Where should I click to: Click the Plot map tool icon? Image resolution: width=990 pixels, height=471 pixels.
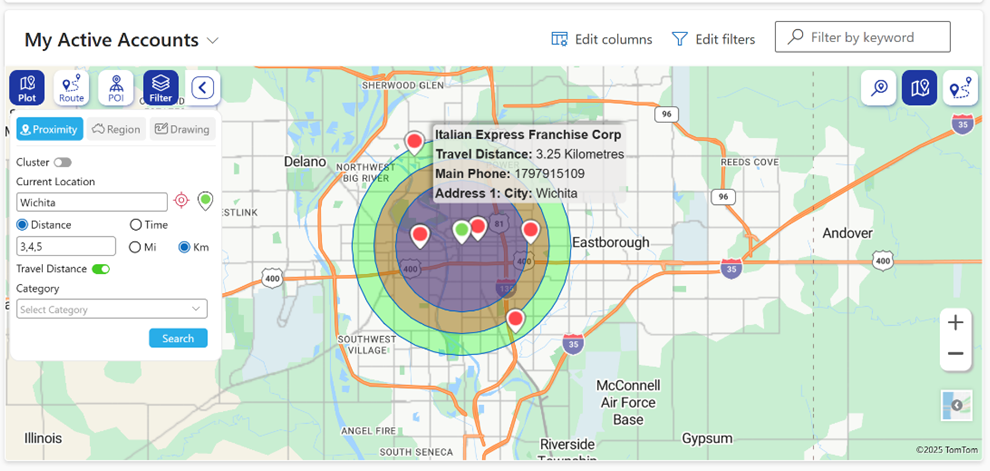(27, 87)
